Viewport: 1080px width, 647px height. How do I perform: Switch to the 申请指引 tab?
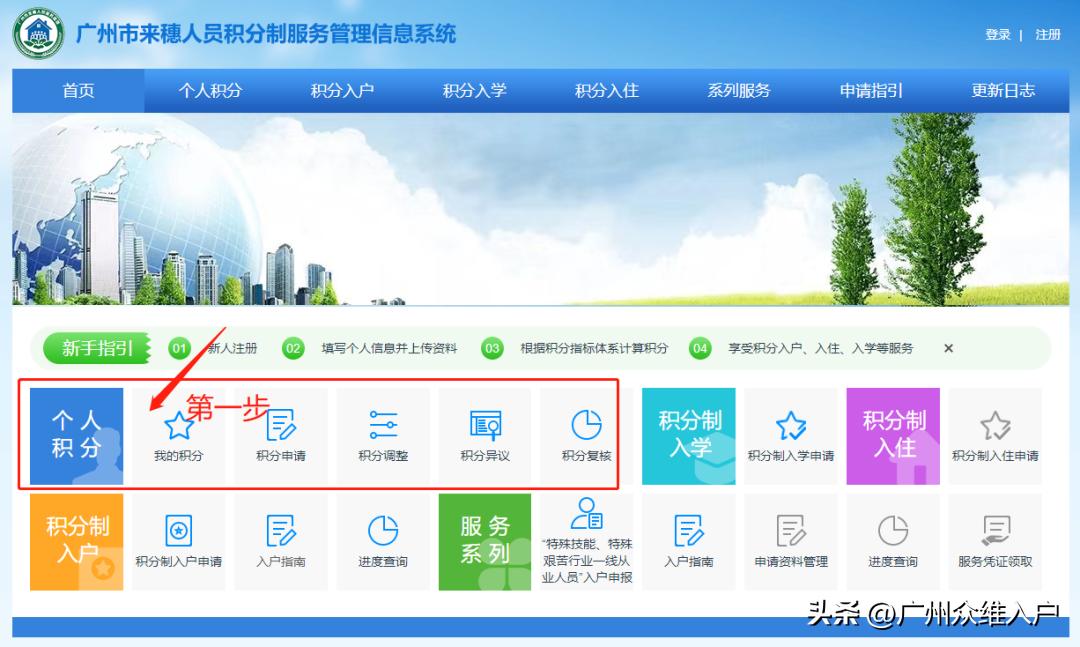pos(870,90)
